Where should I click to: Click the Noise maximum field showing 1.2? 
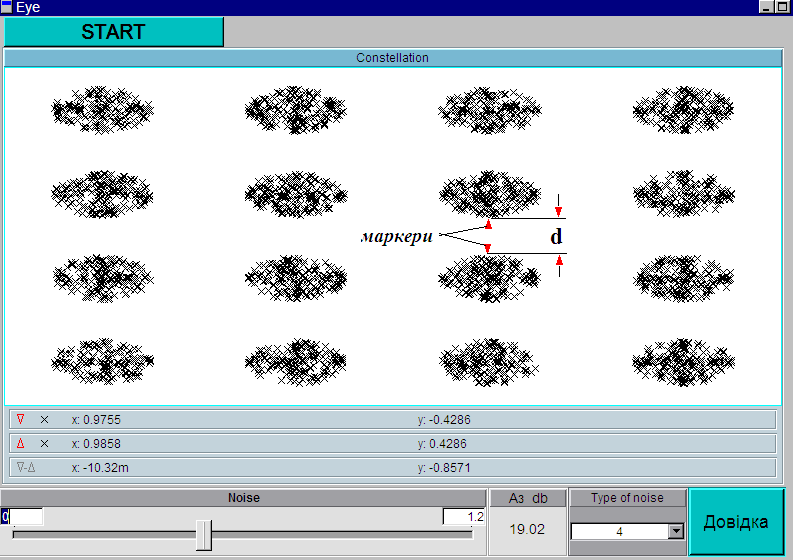(464, 516)
